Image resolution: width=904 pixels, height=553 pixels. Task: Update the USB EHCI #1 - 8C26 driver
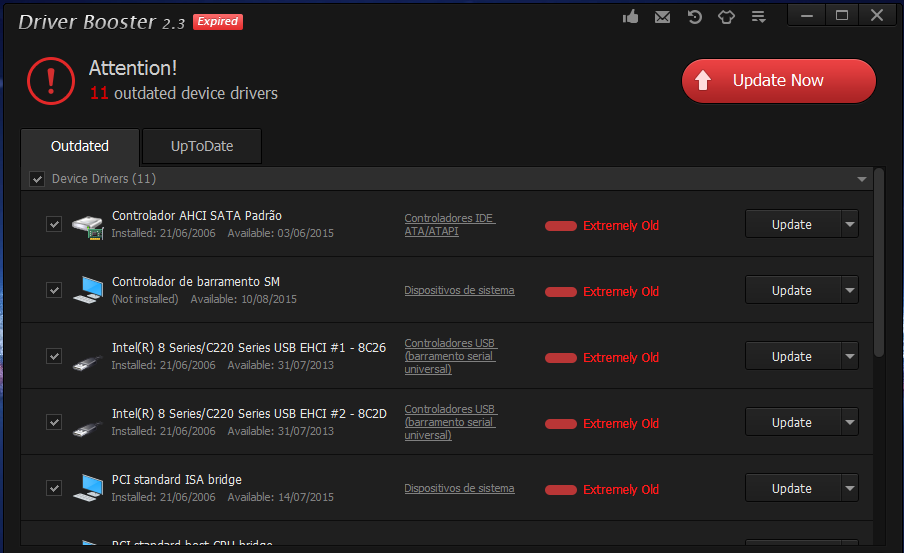click(793, 356)
